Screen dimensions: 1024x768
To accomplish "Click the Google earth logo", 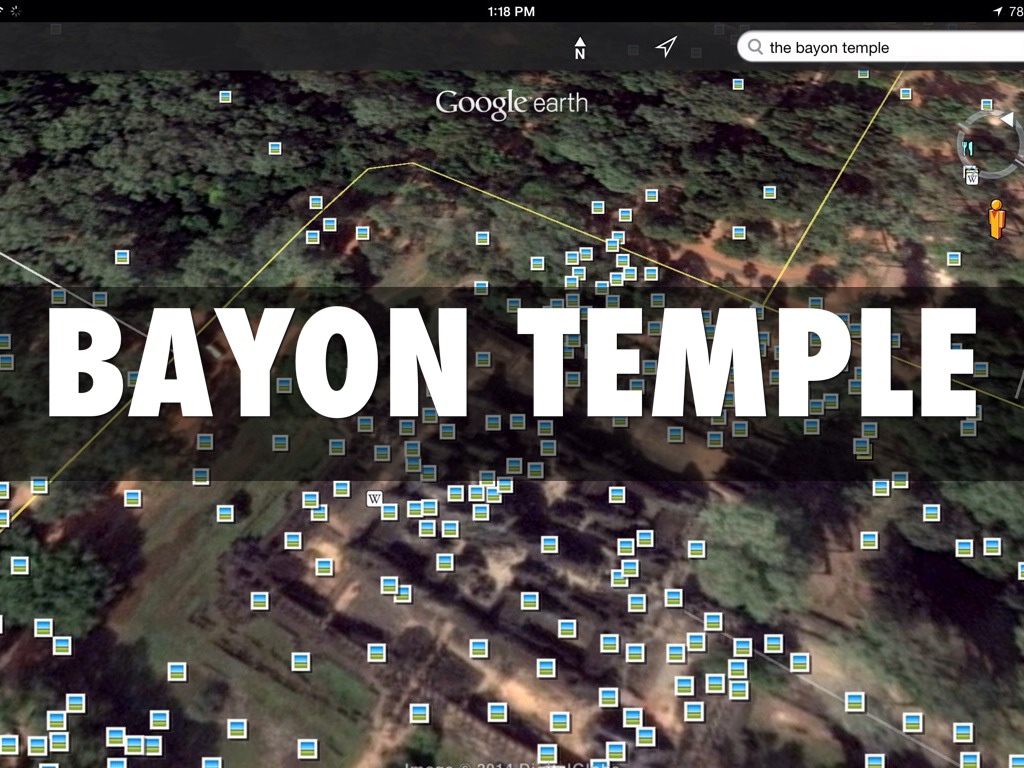I will (511, 103).
